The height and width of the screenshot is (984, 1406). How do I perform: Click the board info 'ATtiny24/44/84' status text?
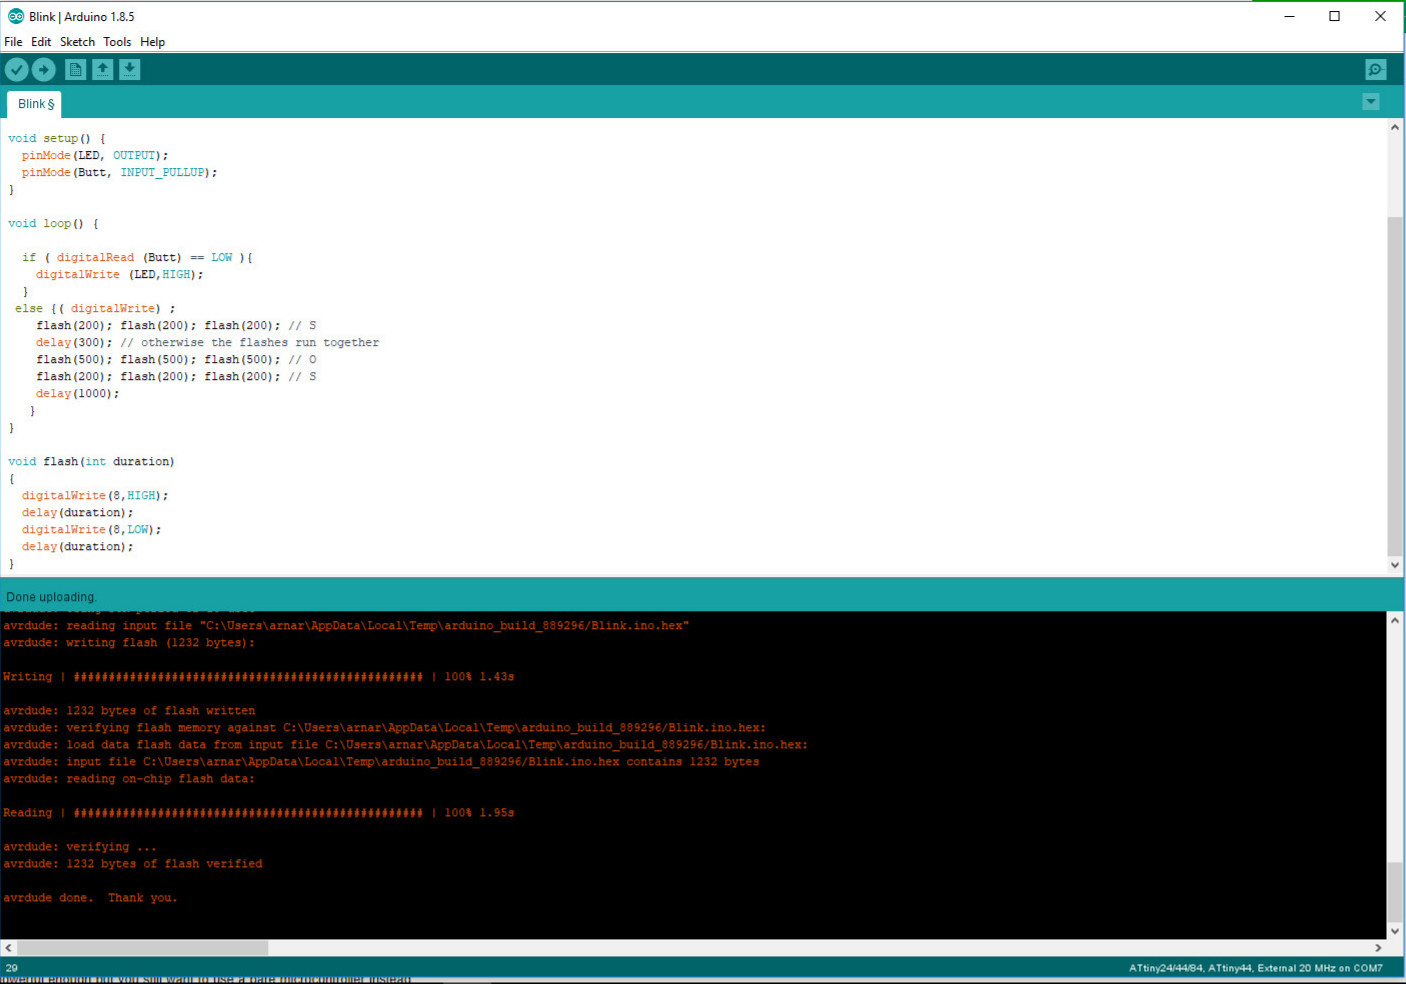coord(1256,968)
